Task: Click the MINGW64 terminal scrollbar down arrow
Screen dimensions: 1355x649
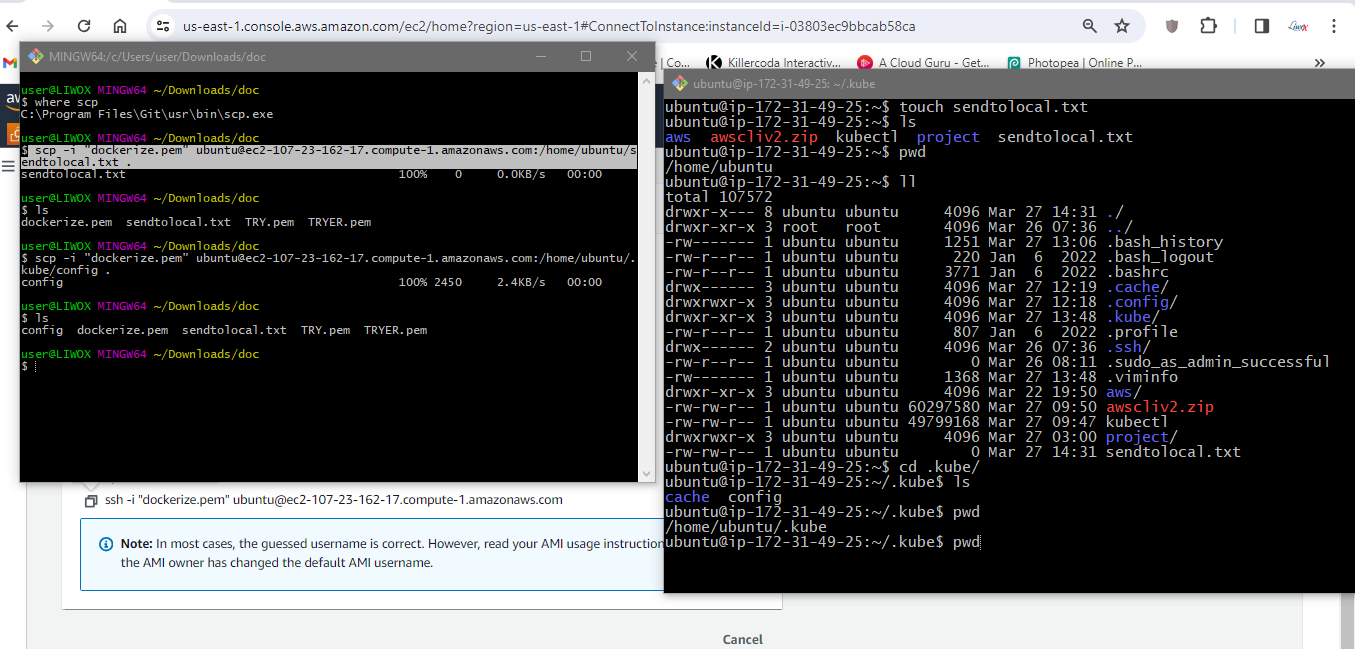Action: (x=646, y=473)
